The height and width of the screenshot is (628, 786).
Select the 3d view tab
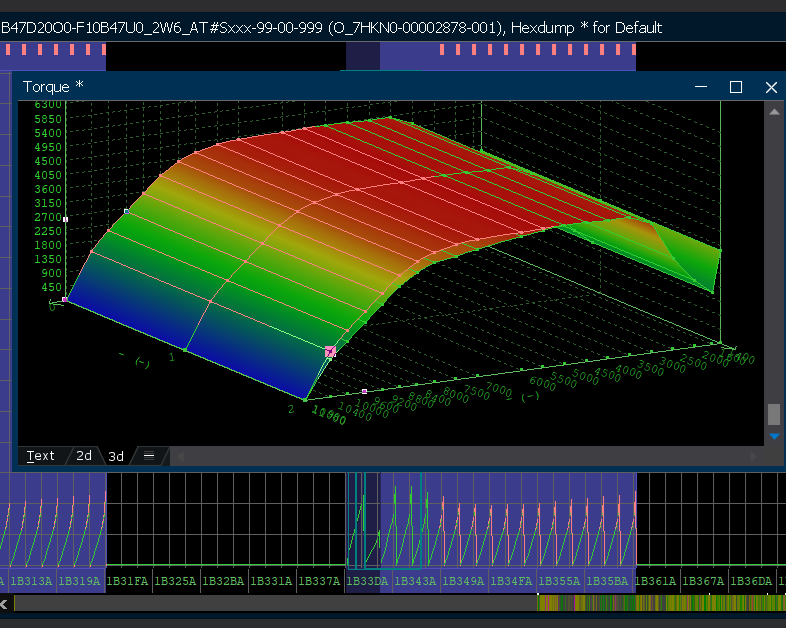click(116, 456)
